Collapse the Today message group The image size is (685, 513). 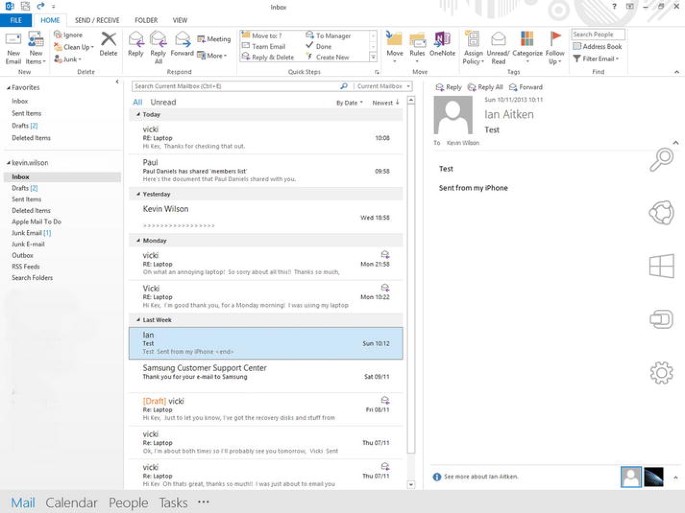138,114
